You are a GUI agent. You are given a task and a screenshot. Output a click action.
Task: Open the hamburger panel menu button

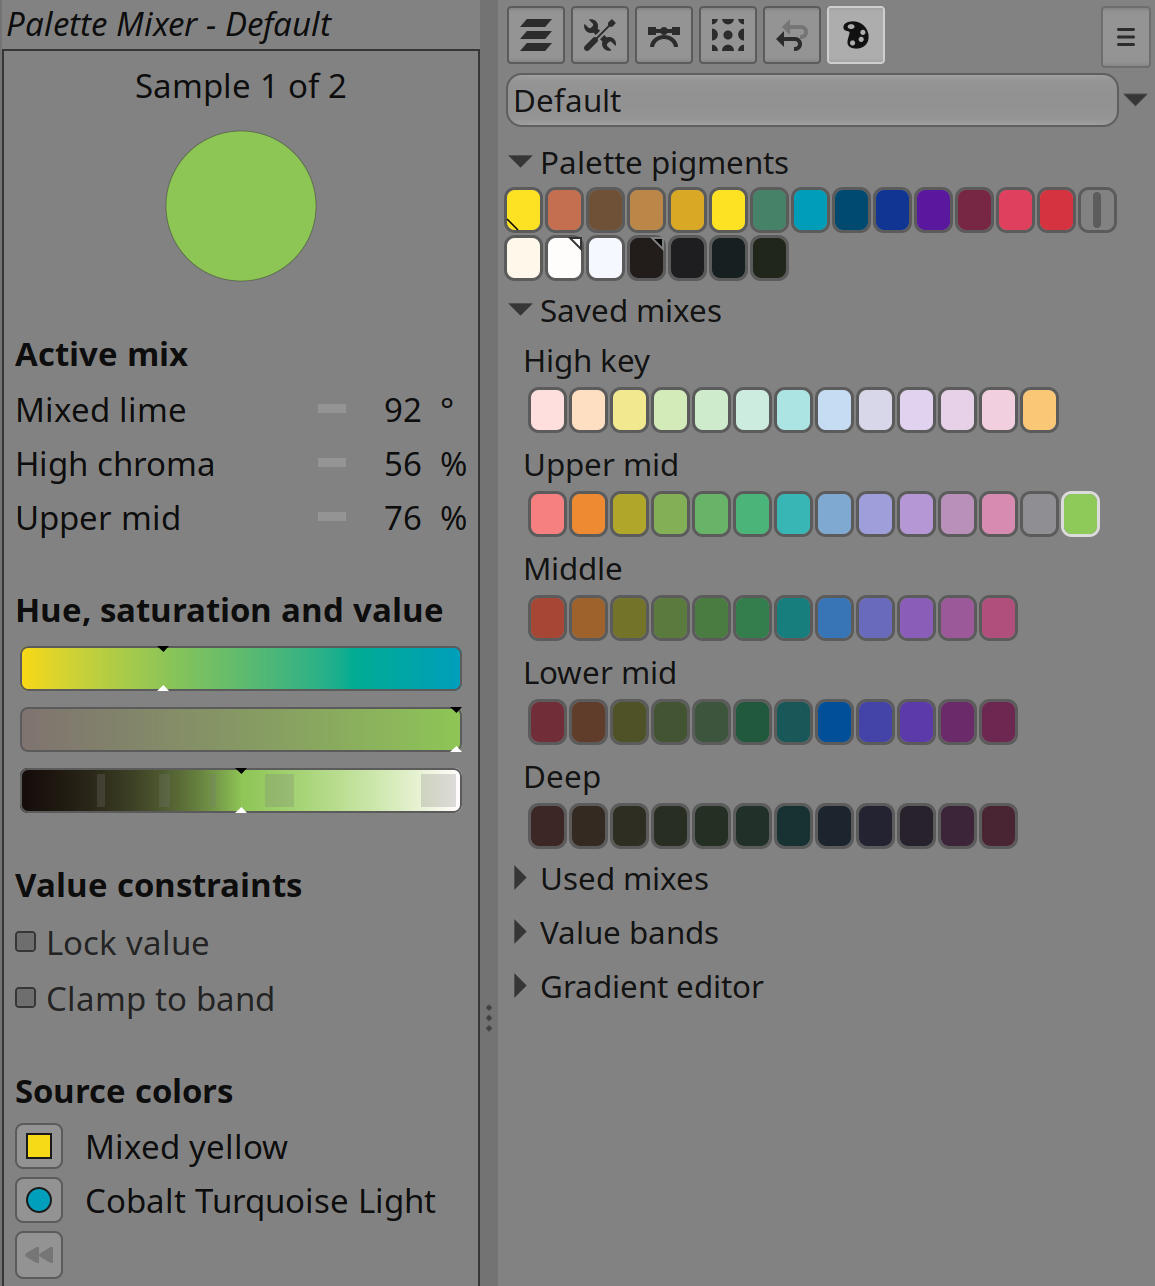click(x=1125, y=37)
